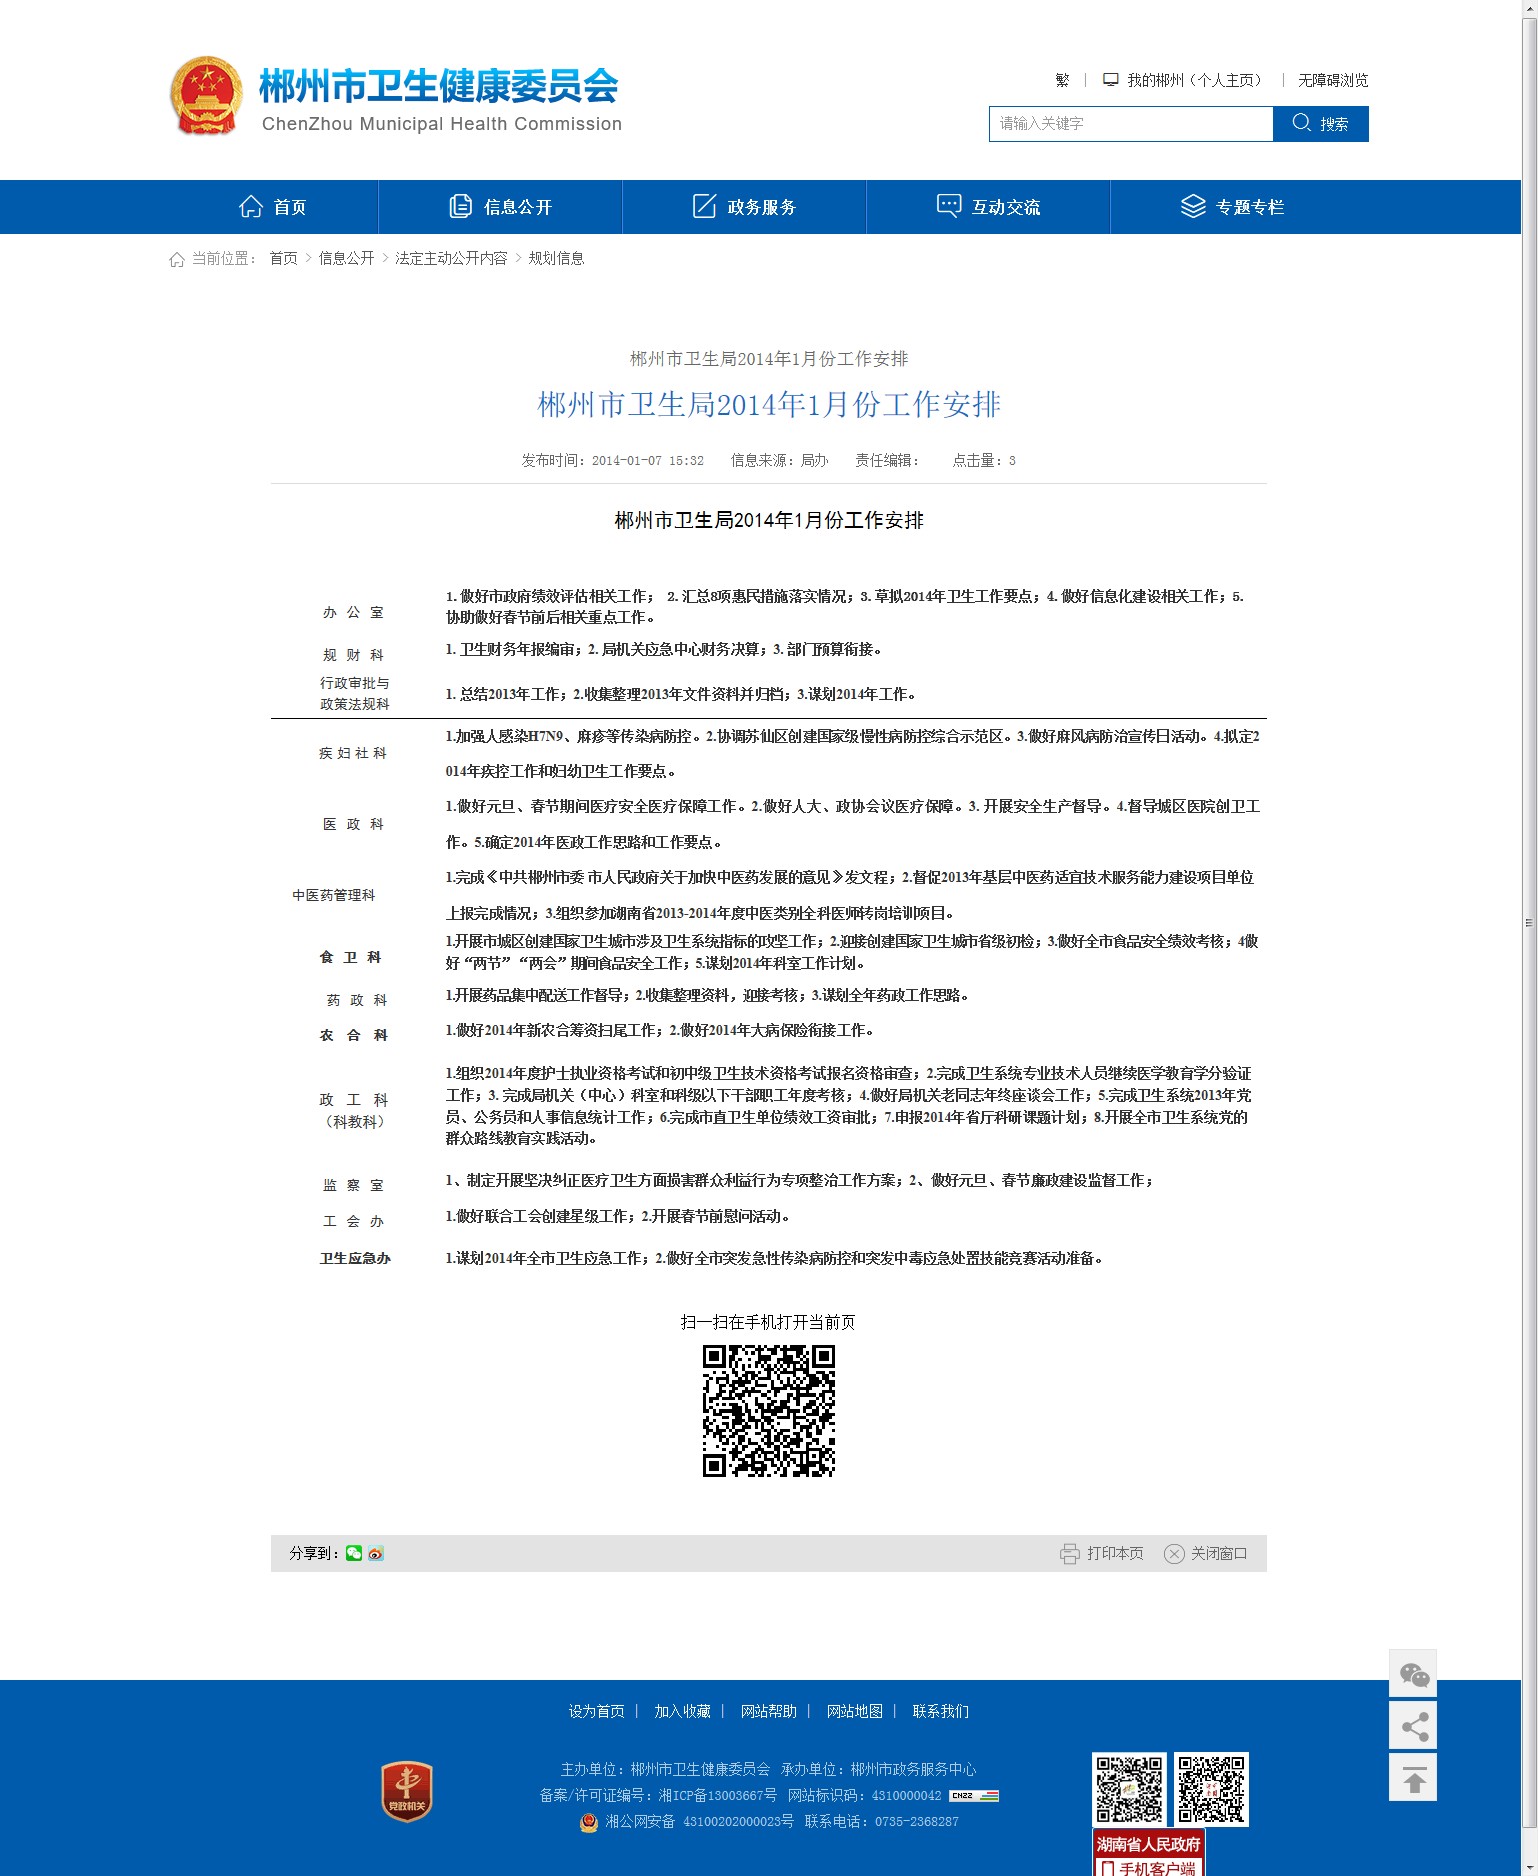Click the house icon in home tab

[251, 206]
